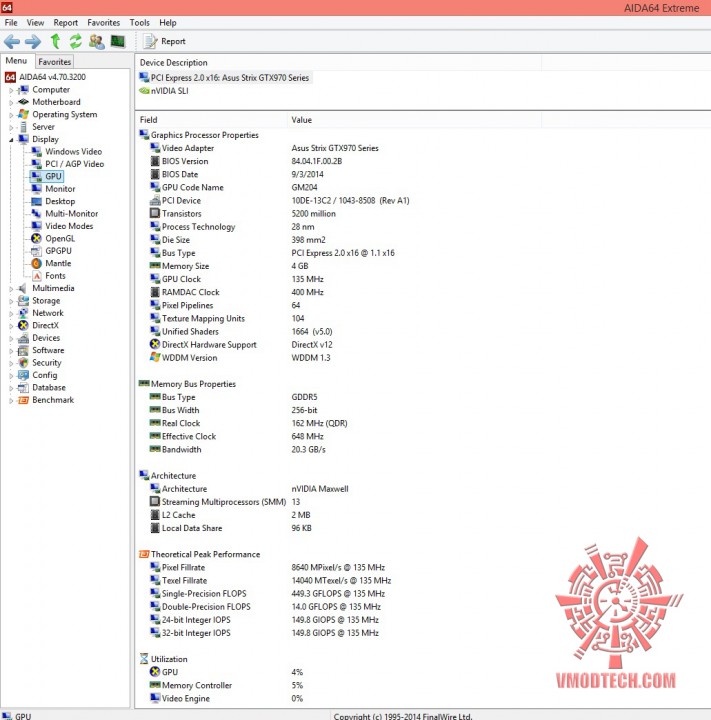Click the Report toolbar button
The height and width of the screenshot is (720, 711).
pos(164,41)
